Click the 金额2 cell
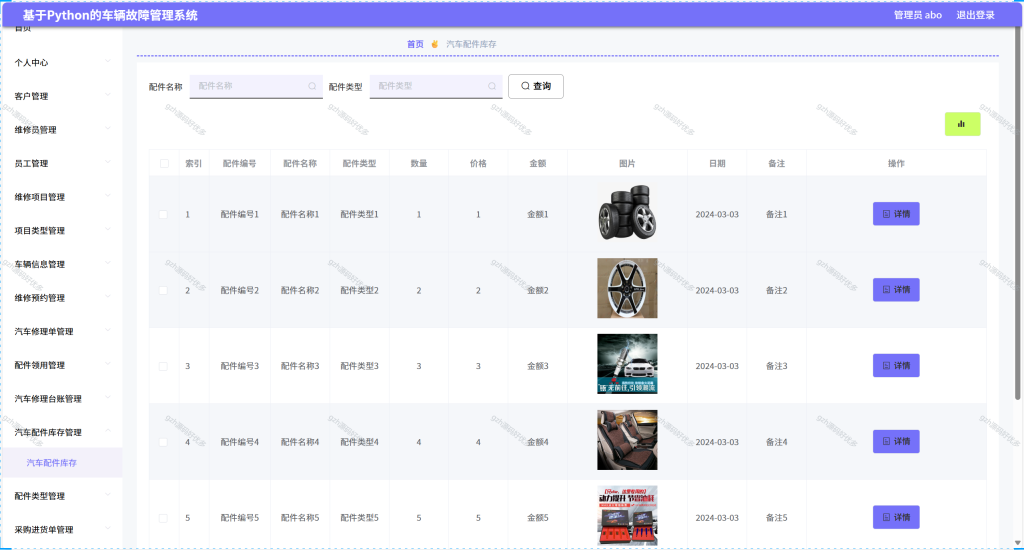1024x550 pixels. click(x=537, y=290)
